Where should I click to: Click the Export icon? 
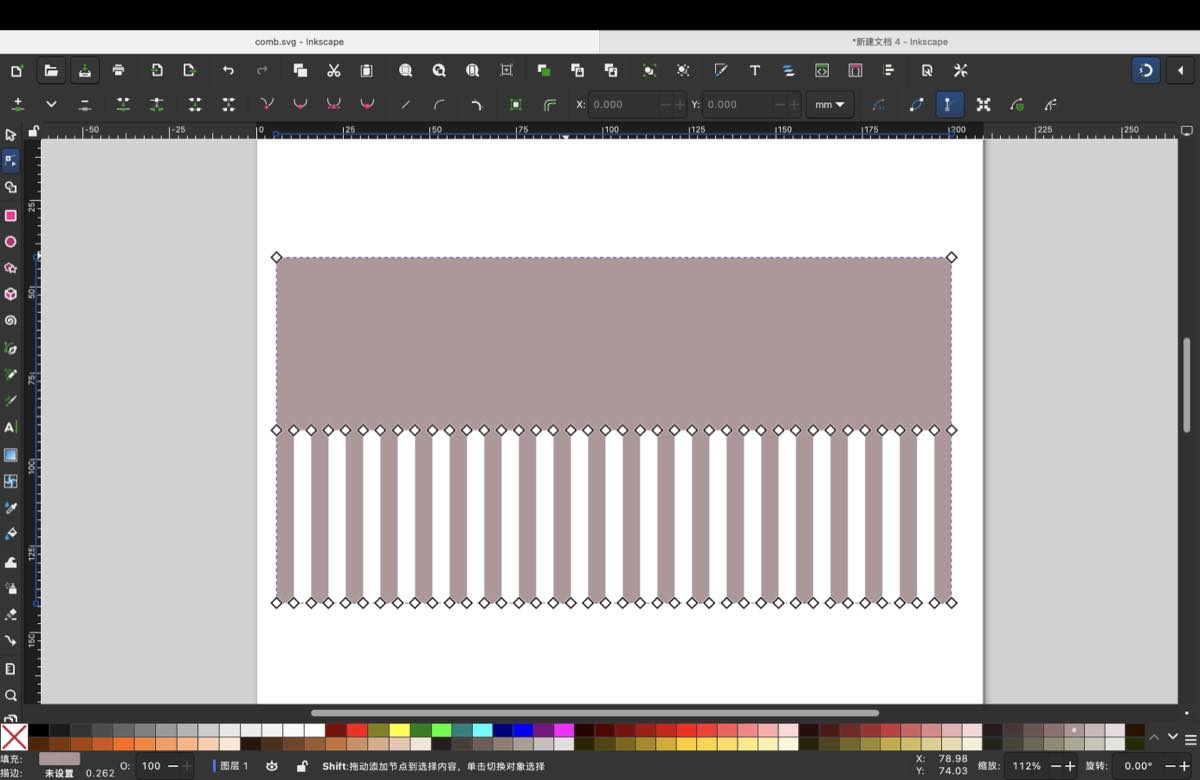190,70
